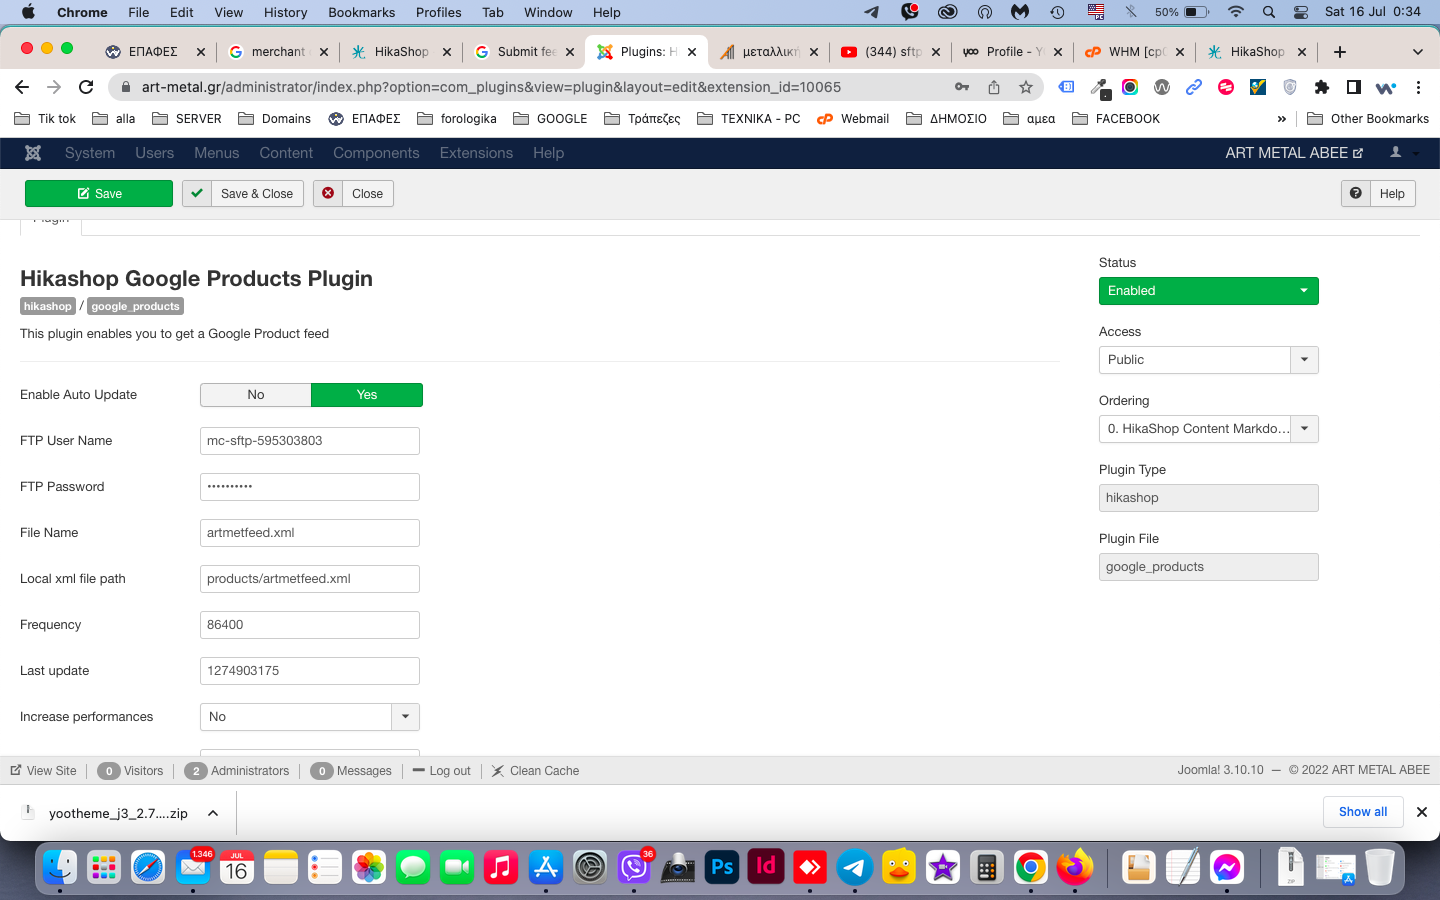This screenshot has width=1440, height=900.
Task: Open the Joomla Menus menu
Action: pos(217,153)
